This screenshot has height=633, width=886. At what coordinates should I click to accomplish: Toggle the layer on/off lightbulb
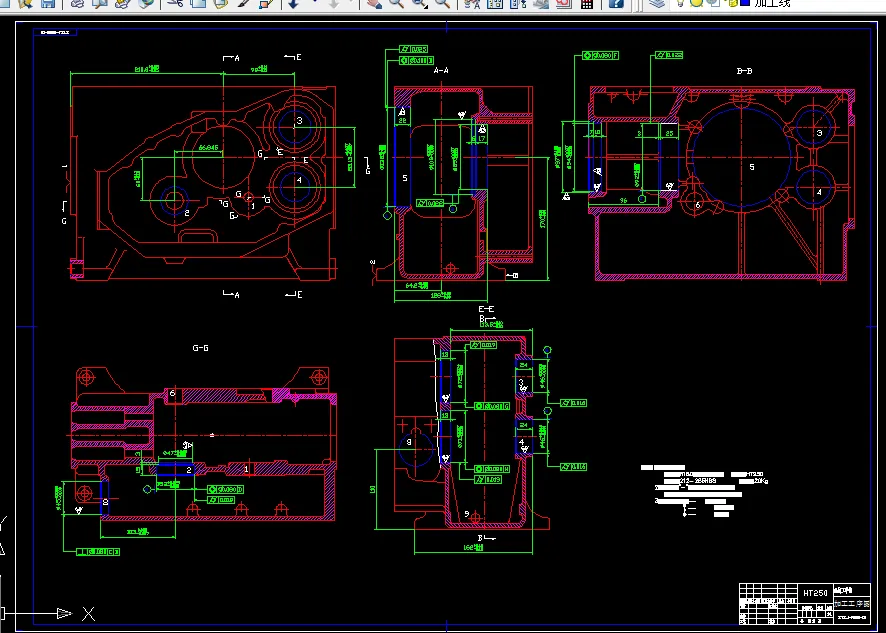pos(681,3)
